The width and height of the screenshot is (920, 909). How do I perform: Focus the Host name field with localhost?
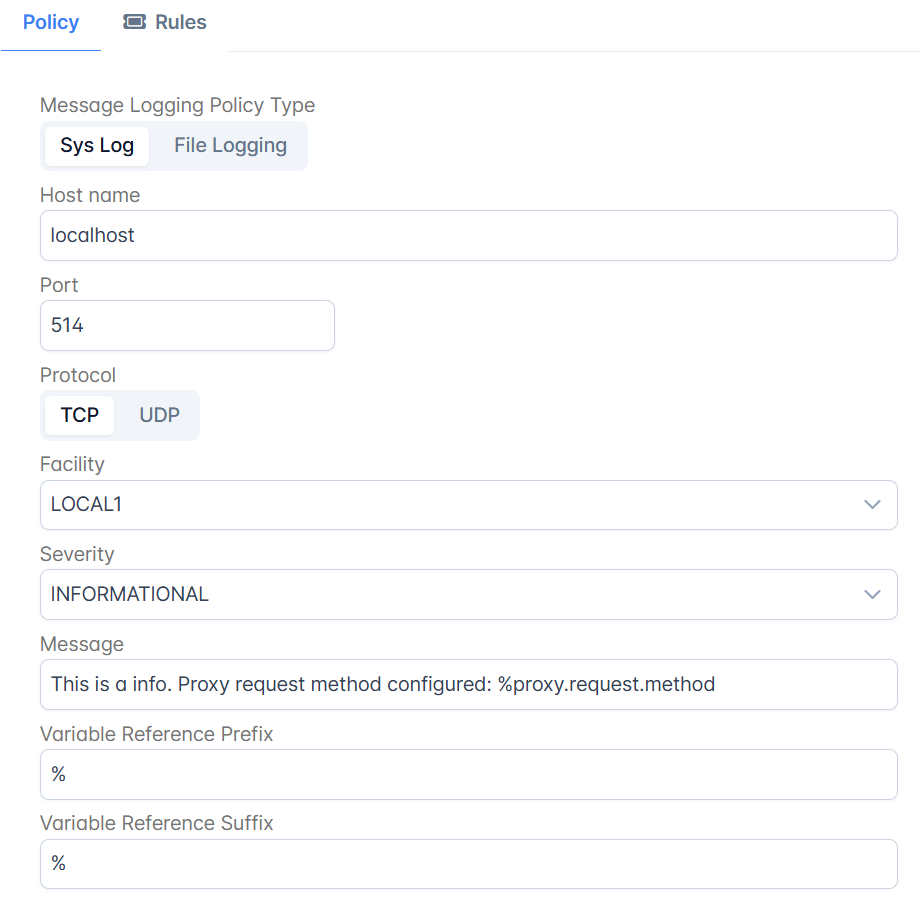pyautogui.click(x=469, y=235)
